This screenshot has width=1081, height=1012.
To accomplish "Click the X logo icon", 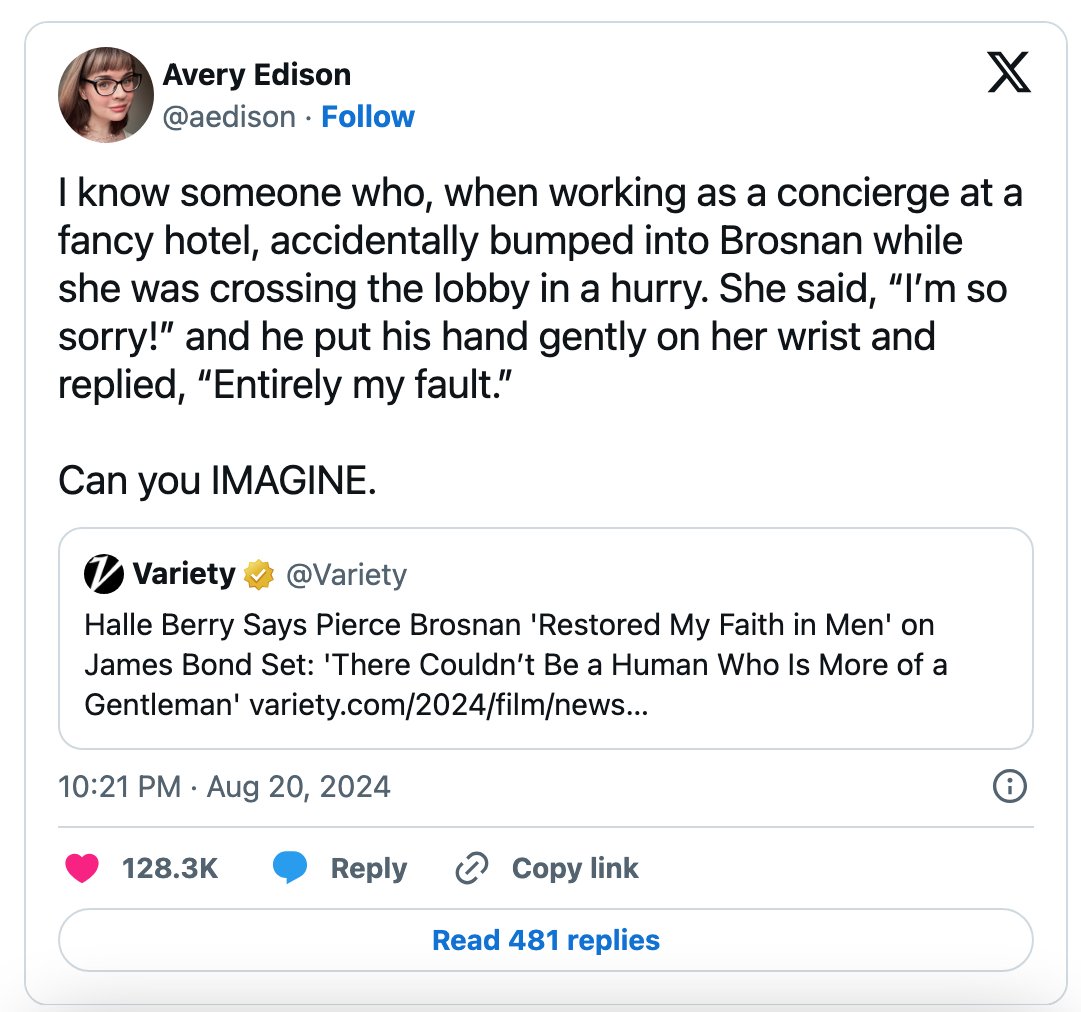I will (1009, 72).
